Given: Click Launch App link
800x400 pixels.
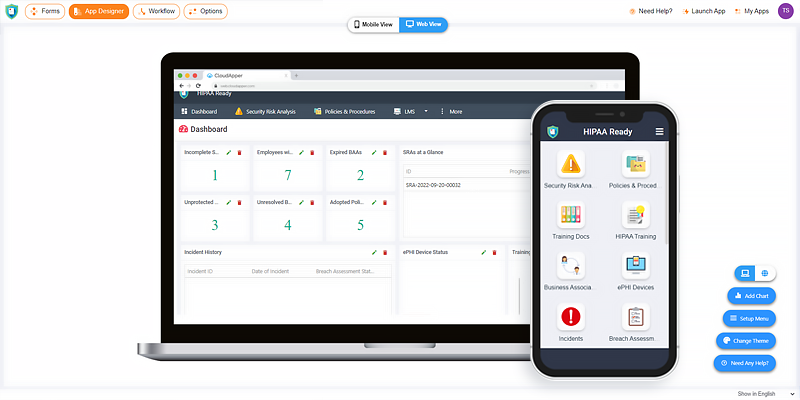Looking at the screenshot, I should pos(704,11).
